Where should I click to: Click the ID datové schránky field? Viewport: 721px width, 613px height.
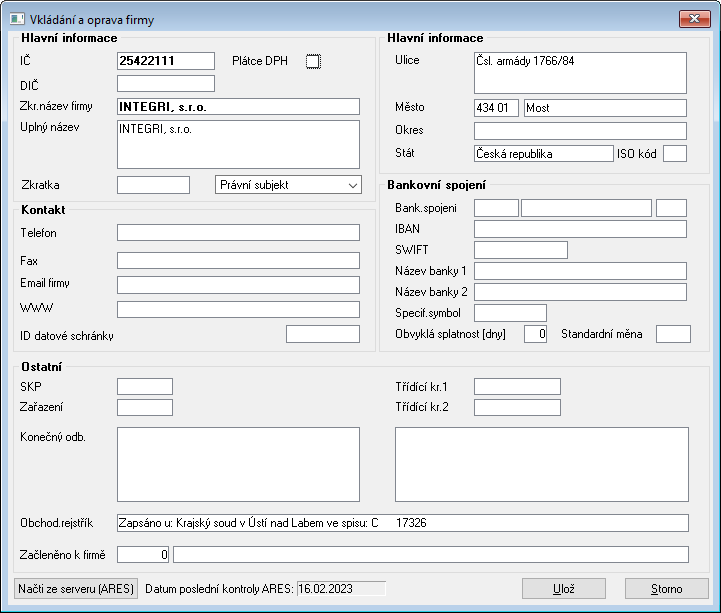click(x=323, y=334)
